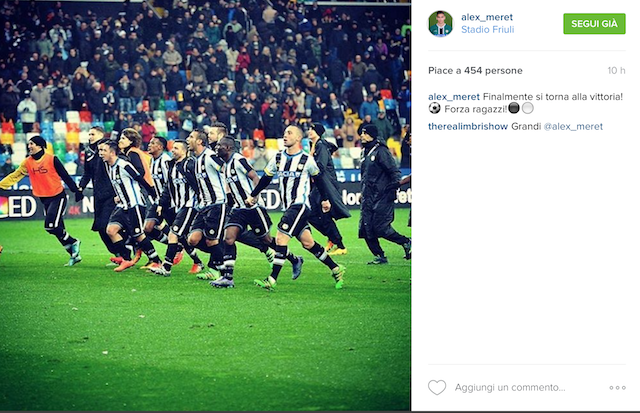Viewport: 640px width, 413px height.
Task: Visit therealimbrishow commenter profile
Action: pyautogui.click(x=468, y=127)
